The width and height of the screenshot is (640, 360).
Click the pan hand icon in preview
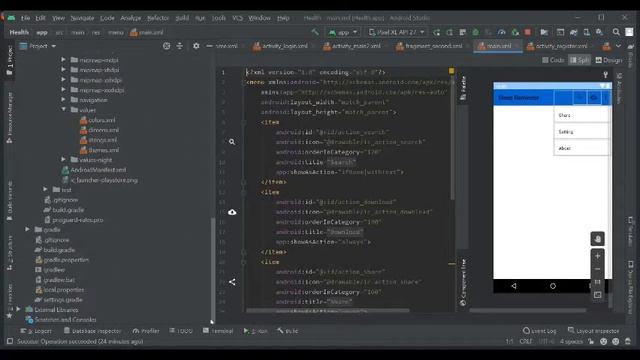pyautogui.click(x=598, y=239)
